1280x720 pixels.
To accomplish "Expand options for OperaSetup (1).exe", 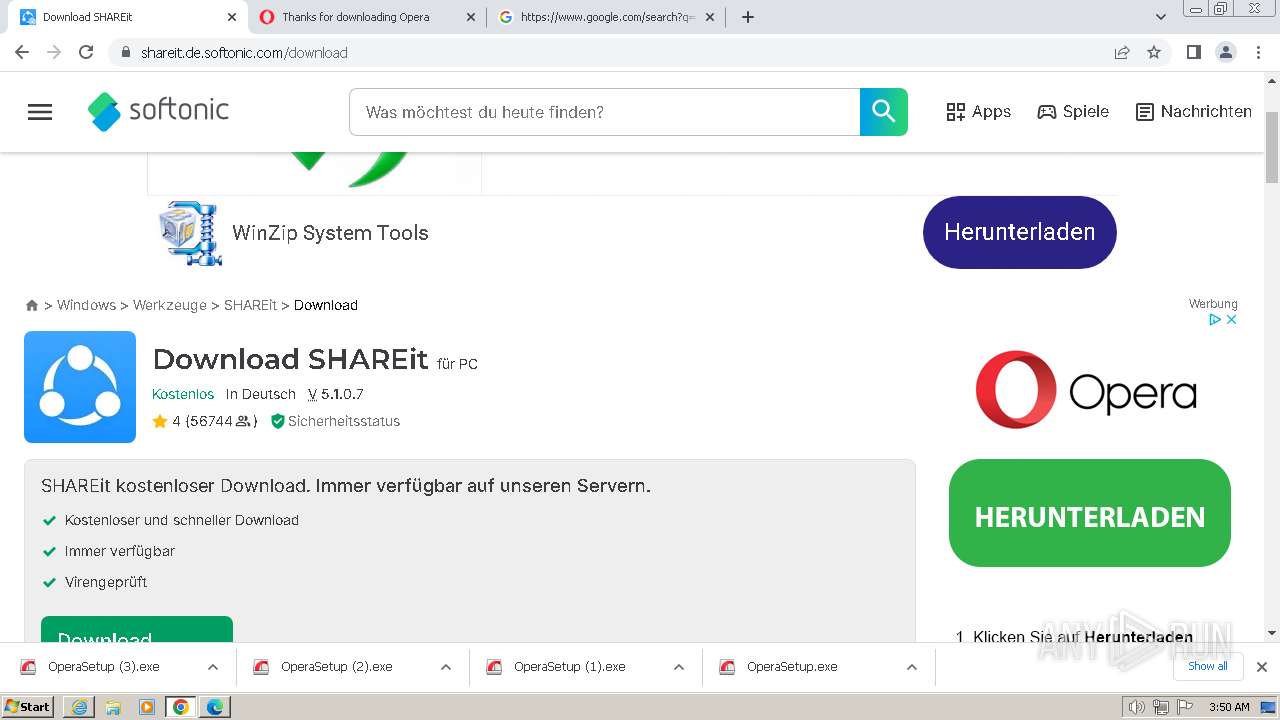I will 679,667.
